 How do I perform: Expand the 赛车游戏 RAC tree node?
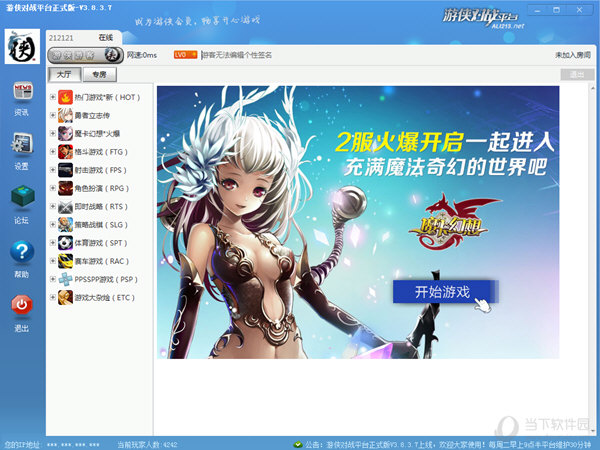point(53,261)
